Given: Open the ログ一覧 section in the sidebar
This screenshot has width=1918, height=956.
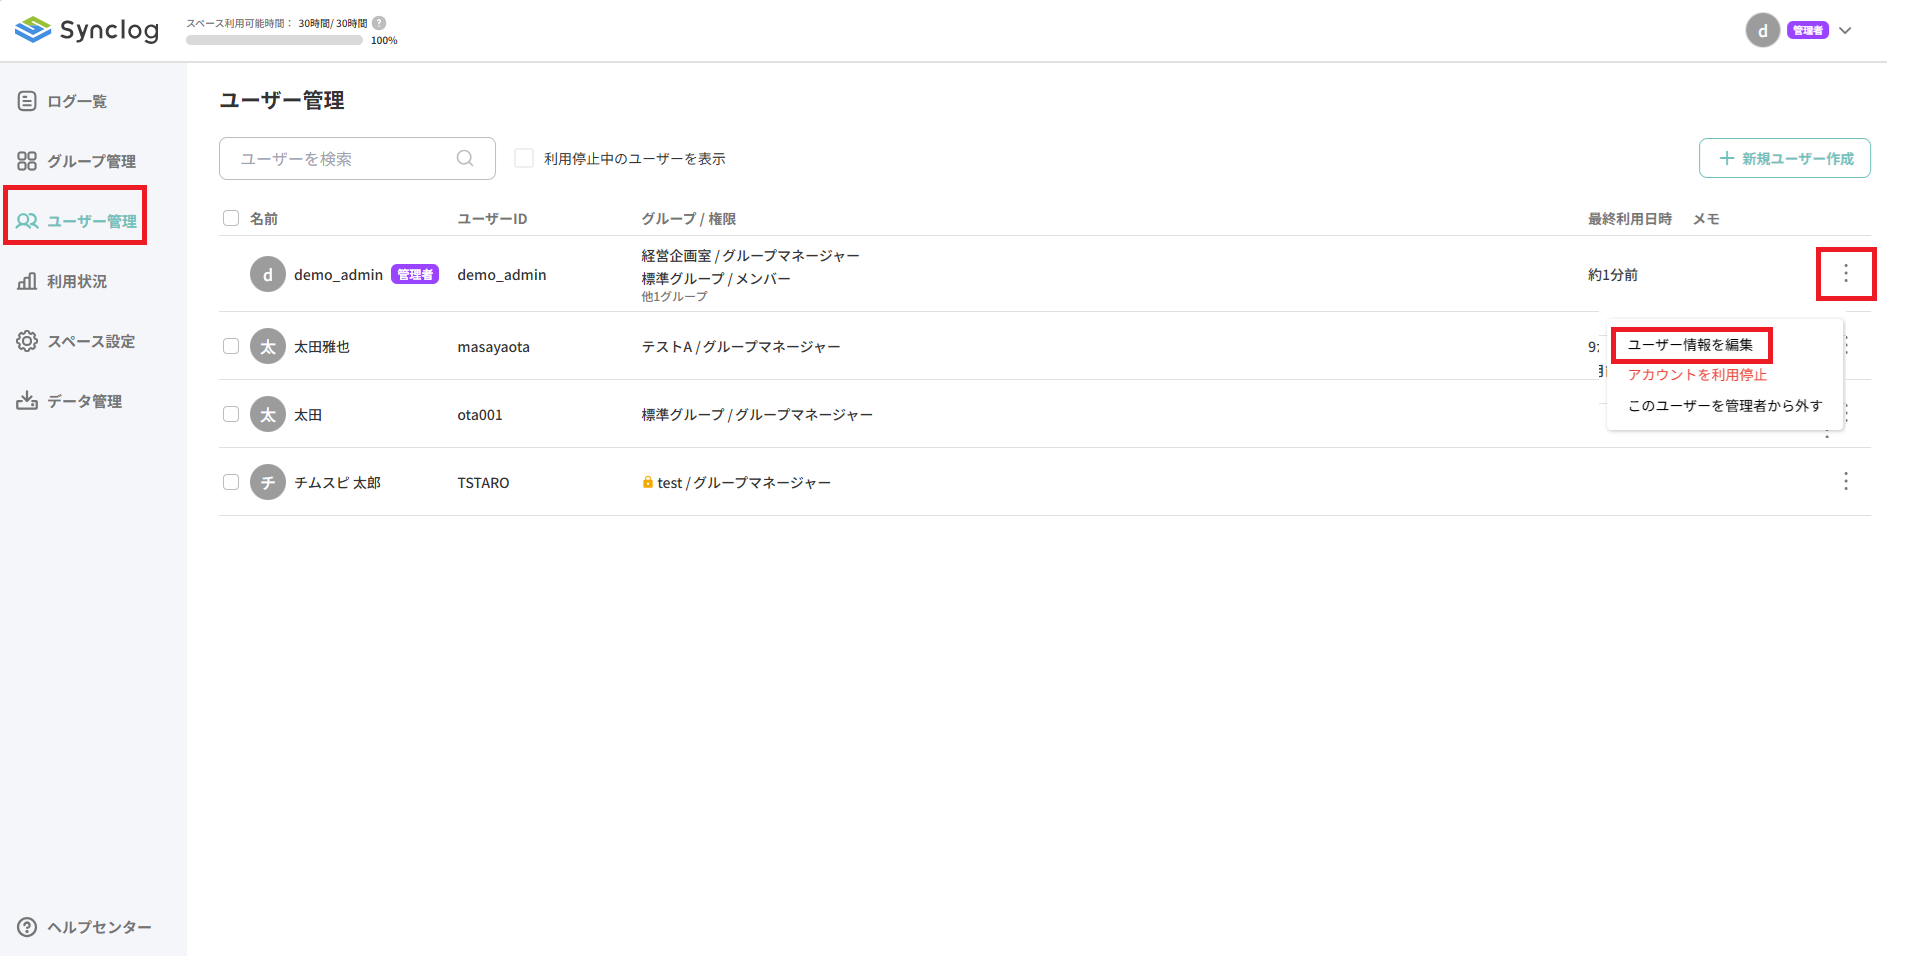Looking at the screenshot, I should [73, 100].
